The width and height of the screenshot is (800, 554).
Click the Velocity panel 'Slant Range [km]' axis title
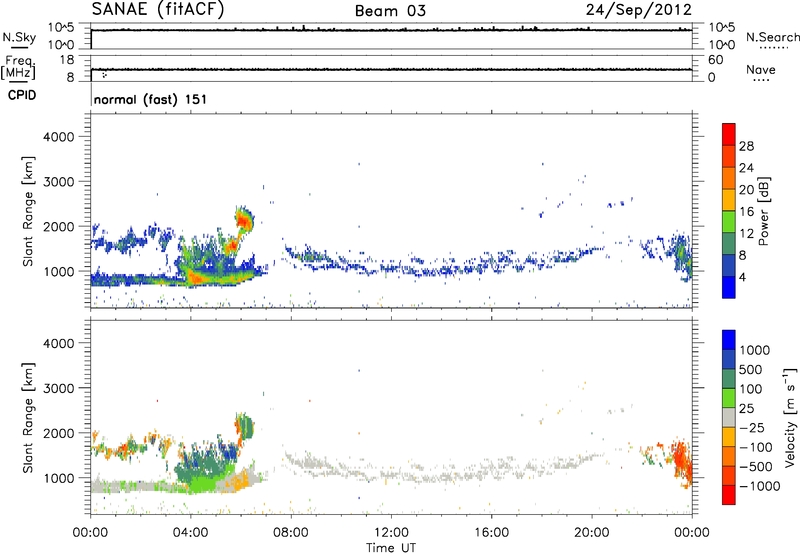point(28,418)
